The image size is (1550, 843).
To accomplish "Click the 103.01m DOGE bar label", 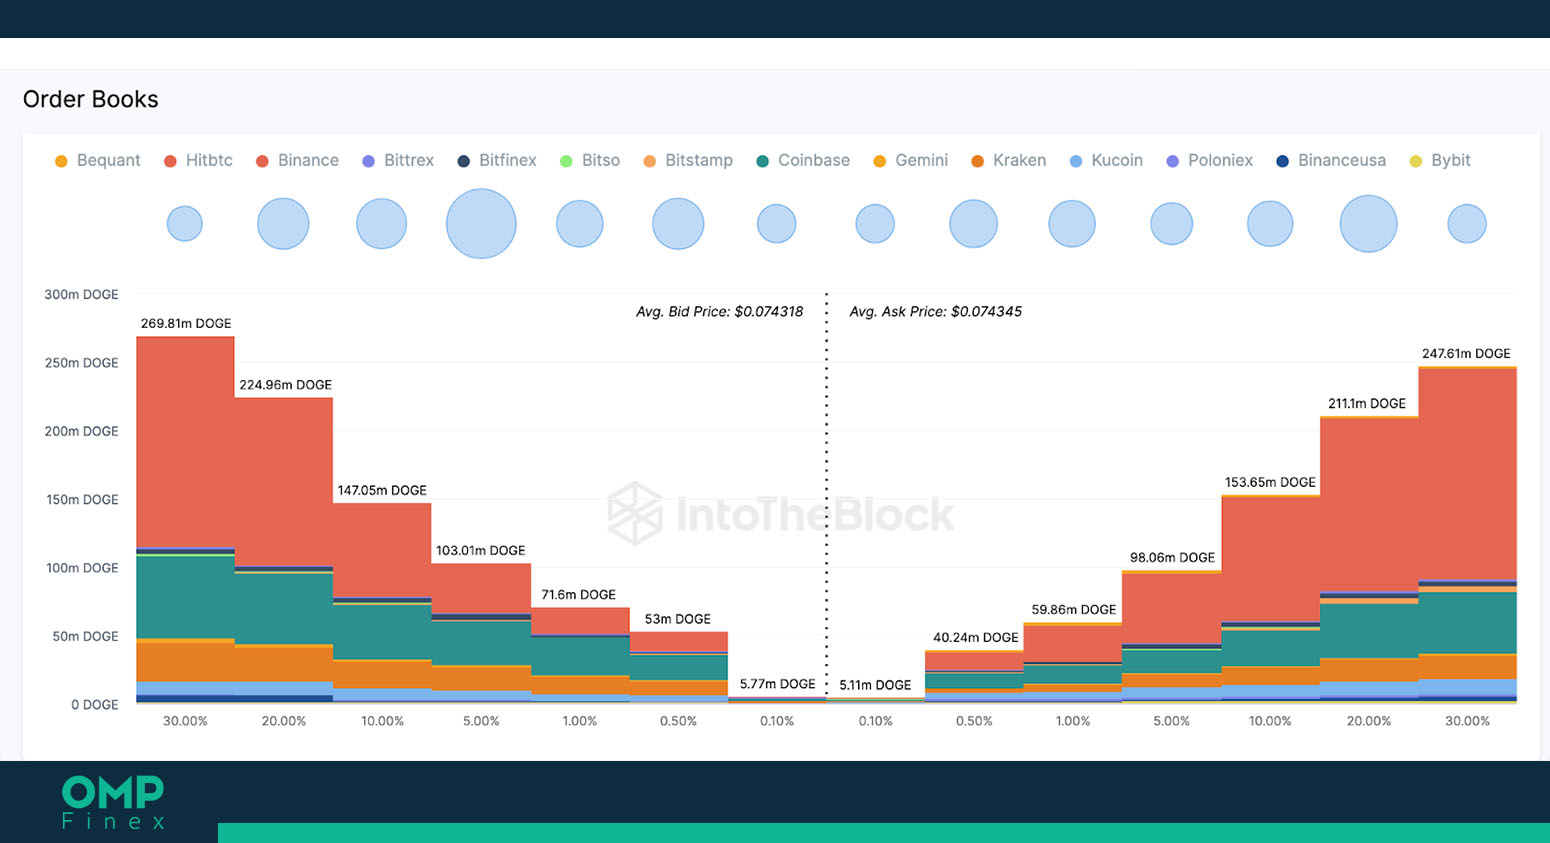I will coord(480,550).
